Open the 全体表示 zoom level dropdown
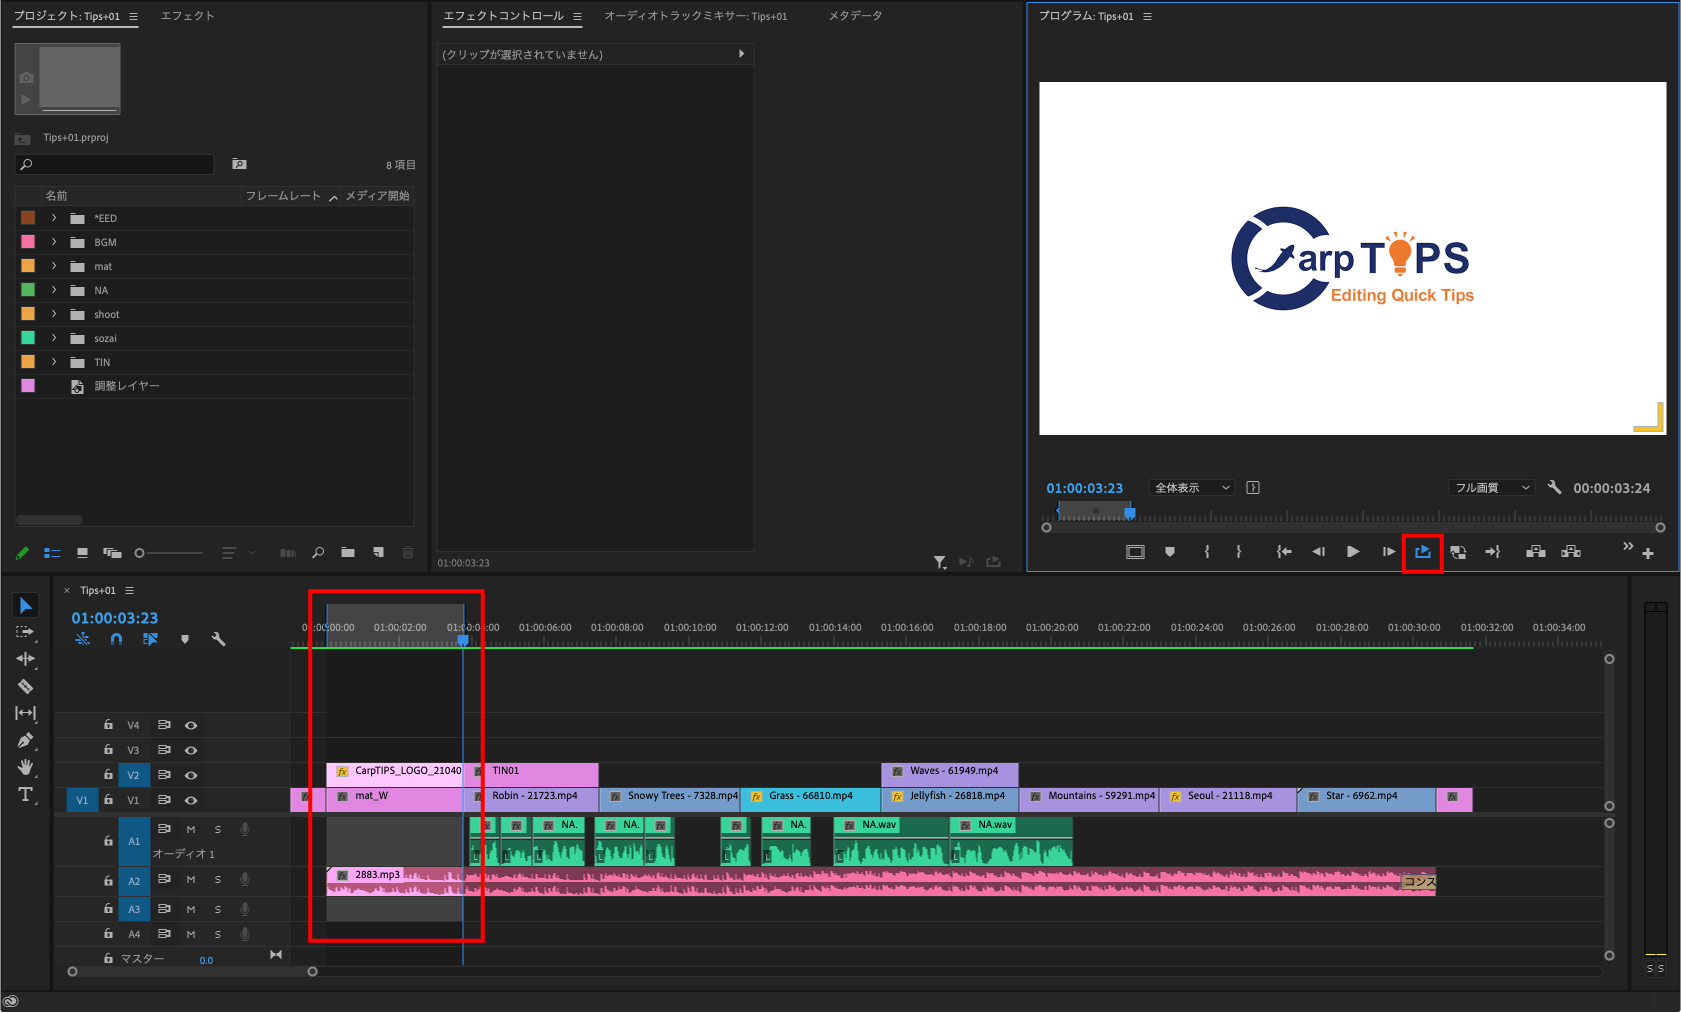Screen dimensions: 1681x1013 [1192, 488]
